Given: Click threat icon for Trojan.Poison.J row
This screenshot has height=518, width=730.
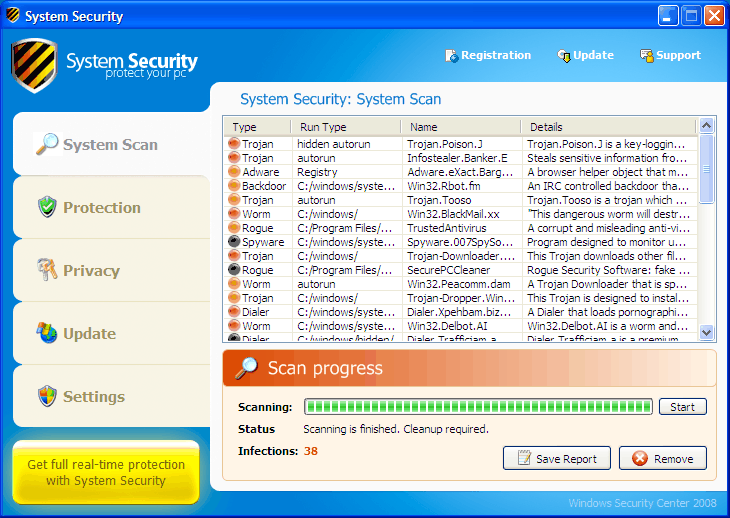Looking at the screenshot, I should tap(234, 144).
